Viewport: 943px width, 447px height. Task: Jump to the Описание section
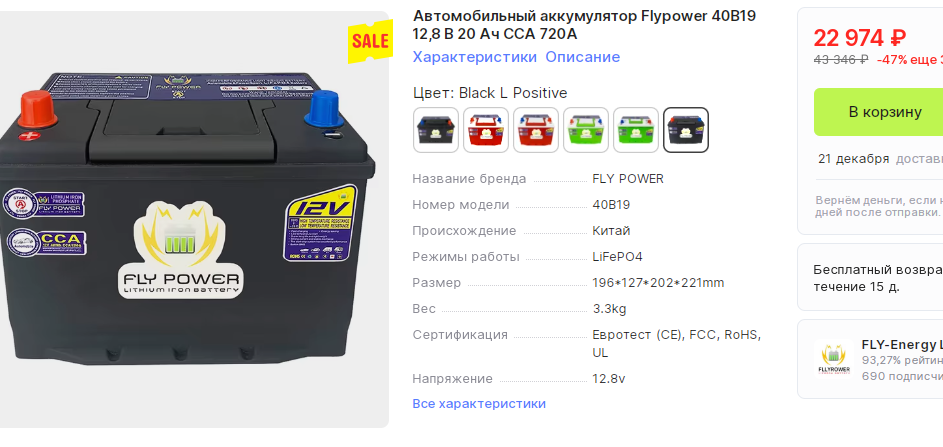[x=583, y=57]
